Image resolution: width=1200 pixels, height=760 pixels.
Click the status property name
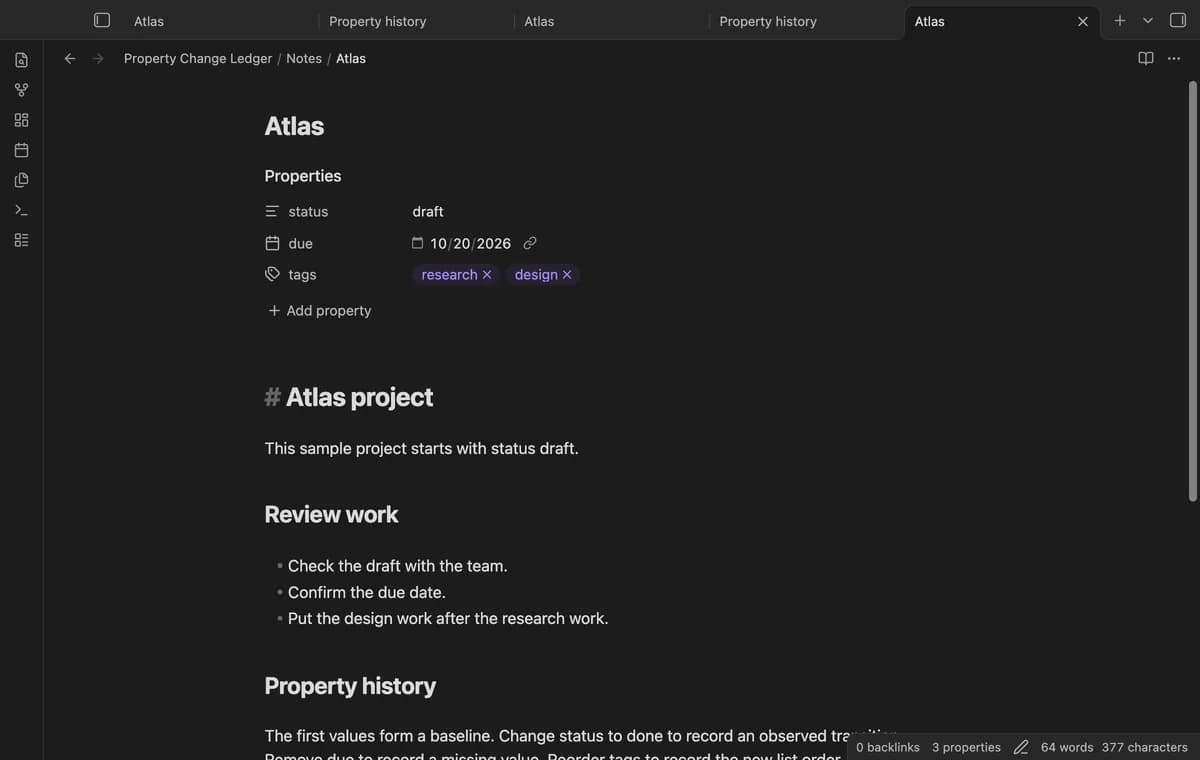pos(308,212)
